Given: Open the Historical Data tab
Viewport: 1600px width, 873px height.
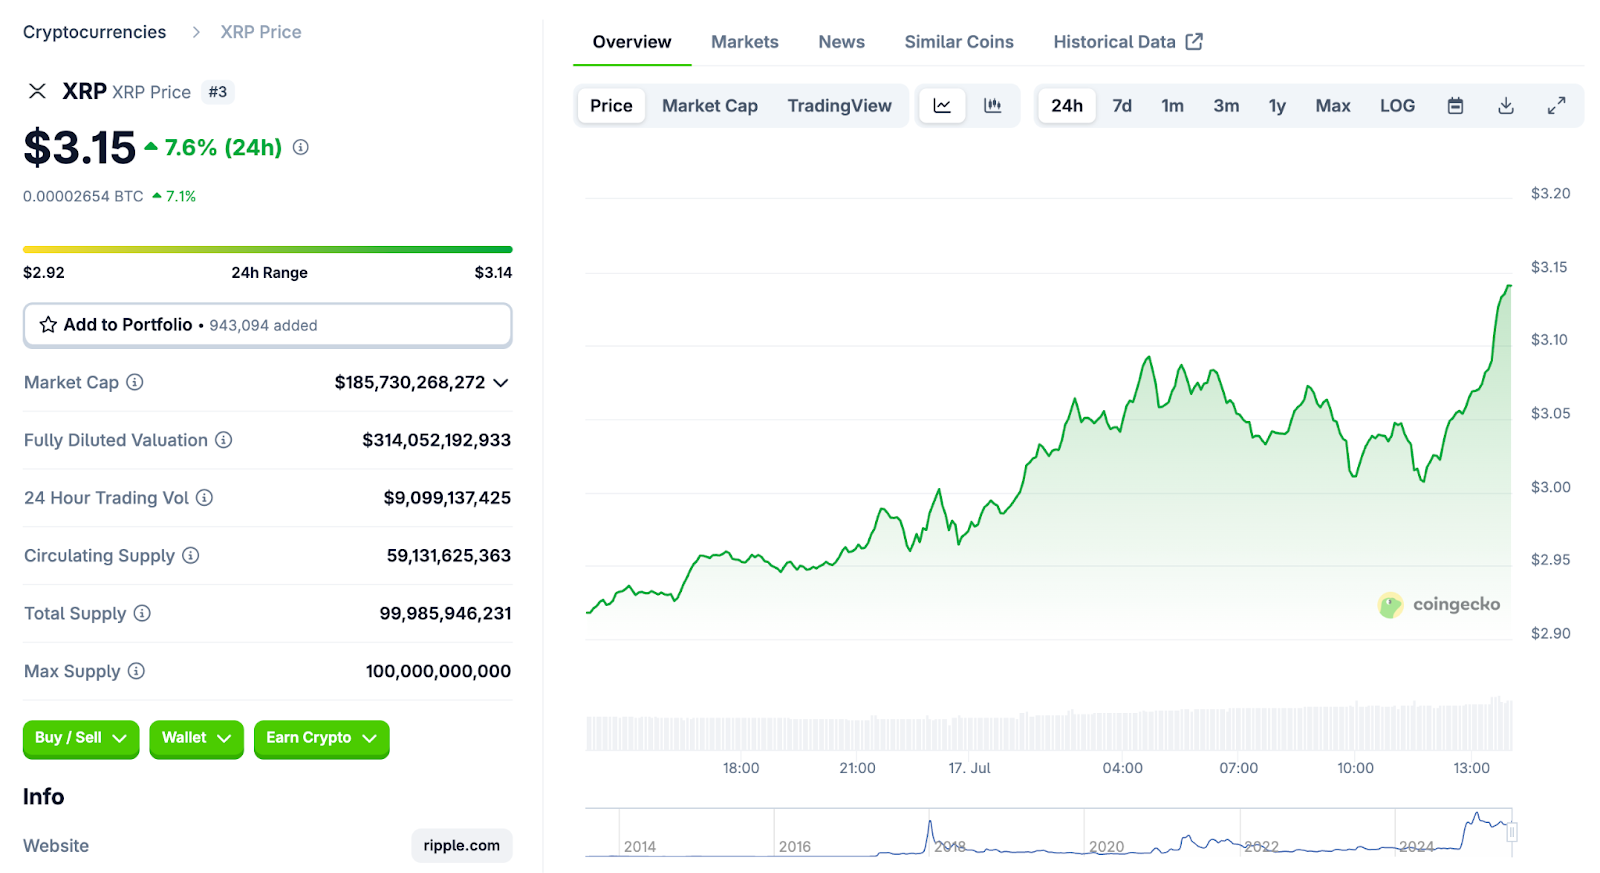Looking at the screenshot, I should click(1127, 42).
